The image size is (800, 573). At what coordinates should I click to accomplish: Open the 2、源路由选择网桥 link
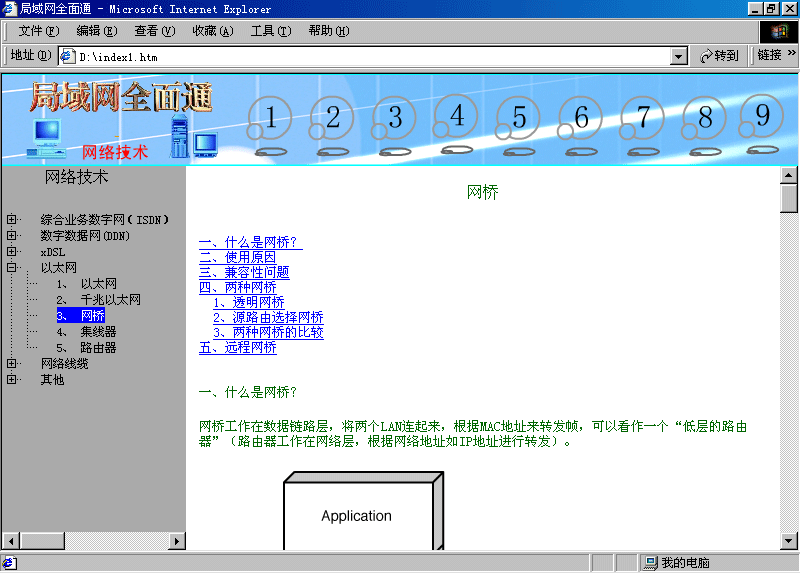click(x=268, y=318)
